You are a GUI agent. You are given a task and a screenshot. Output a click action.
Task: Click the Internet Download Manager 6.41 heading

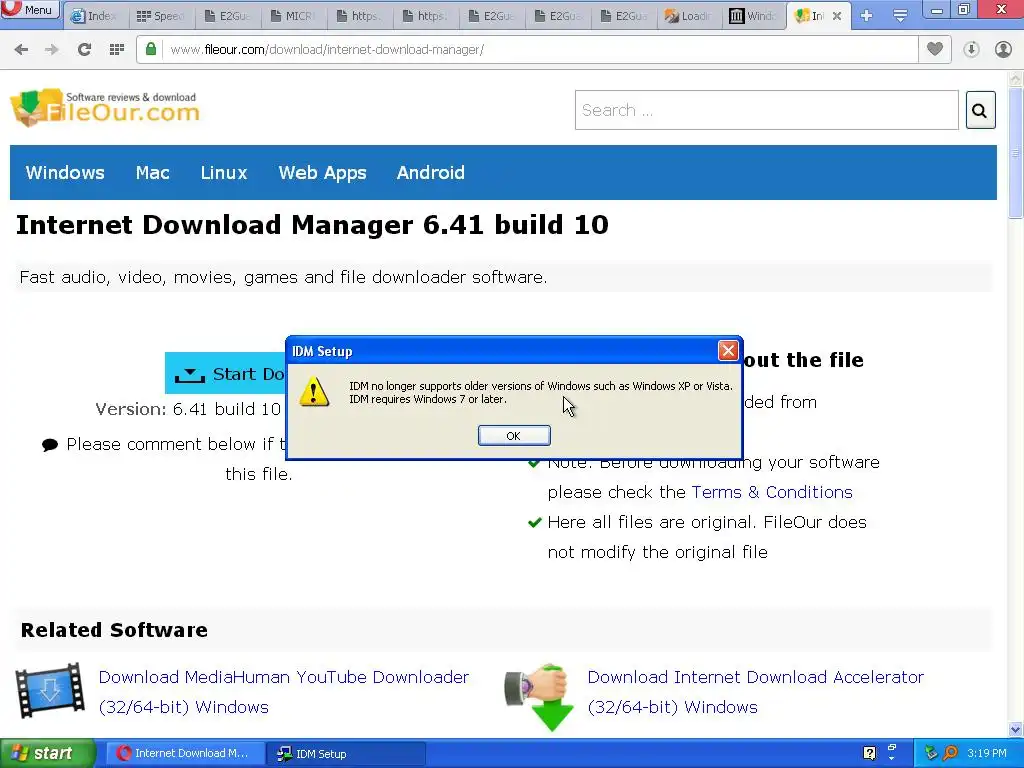point(312,225)
